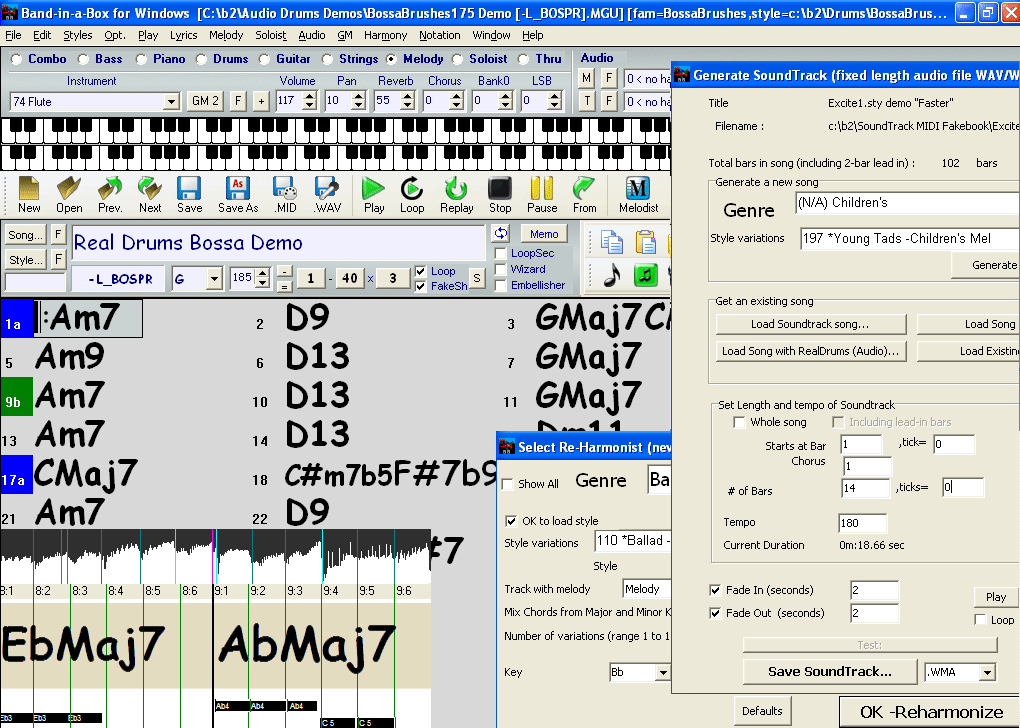1020x728 pixels.
Task: Click the Replay icon
Action: 456,193
